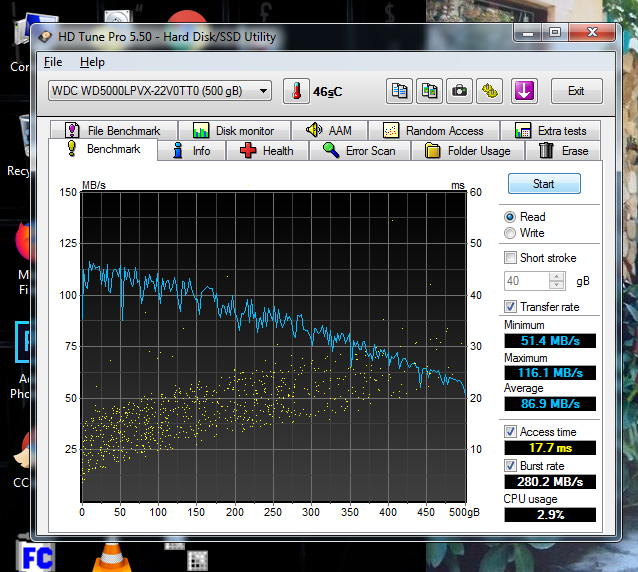Click the Exit button
This screenshot has height=572, width=638.
coord(577,91)
